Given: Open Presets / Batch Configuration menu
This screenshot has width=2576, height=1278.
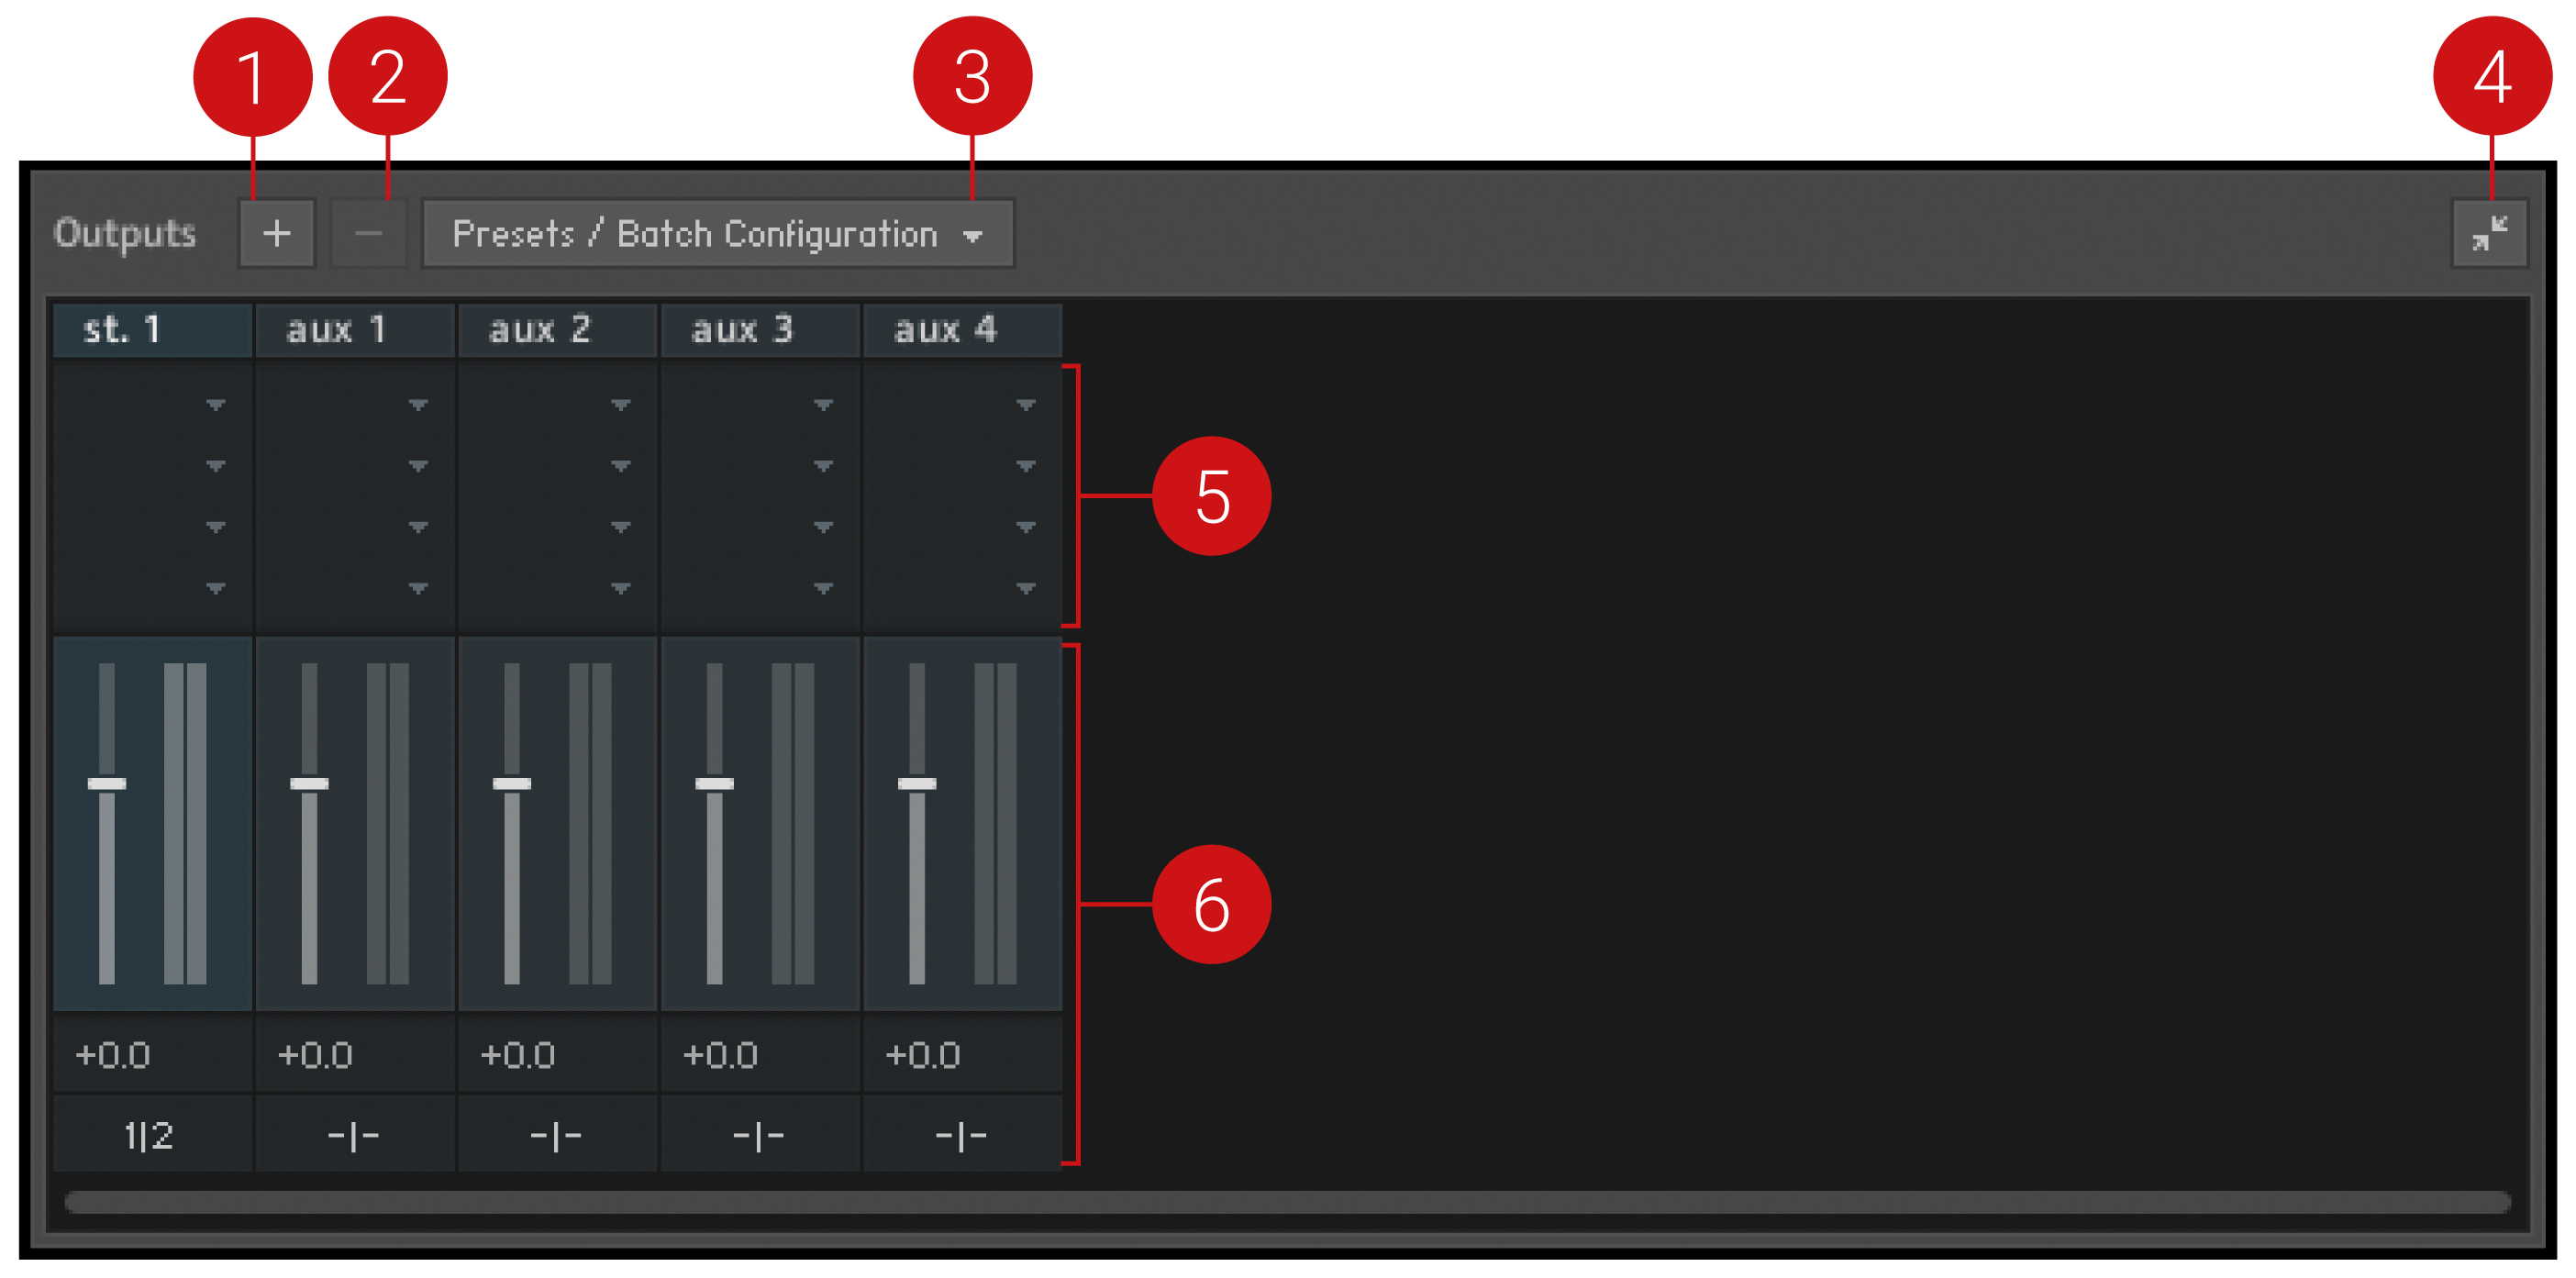Looking at the screenshot, I should tap(717, 234).
